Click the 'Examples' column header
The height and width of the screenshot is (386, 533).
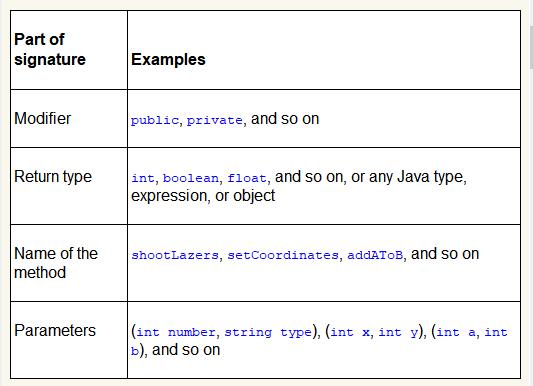coord(168,60)
